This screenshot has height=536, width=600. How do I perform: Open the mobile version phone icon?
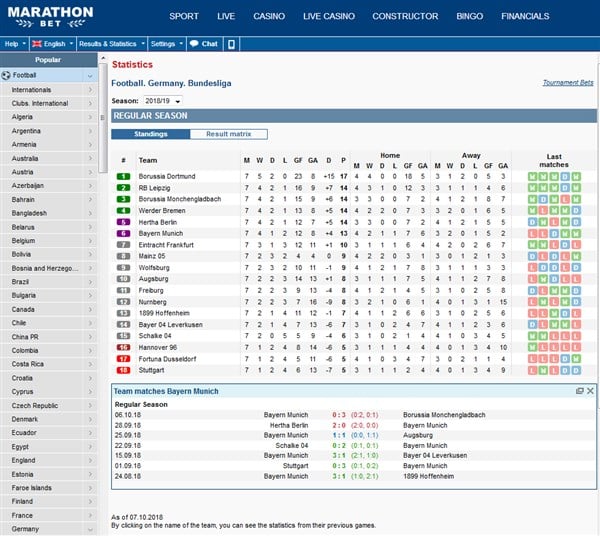[x=231, y=44]
